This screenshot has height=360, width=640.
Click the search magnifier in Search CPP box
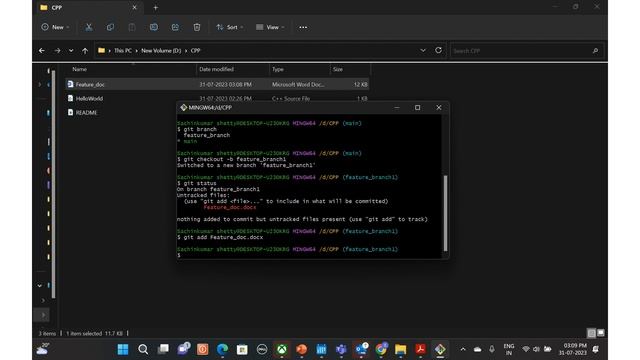point(595,51)
